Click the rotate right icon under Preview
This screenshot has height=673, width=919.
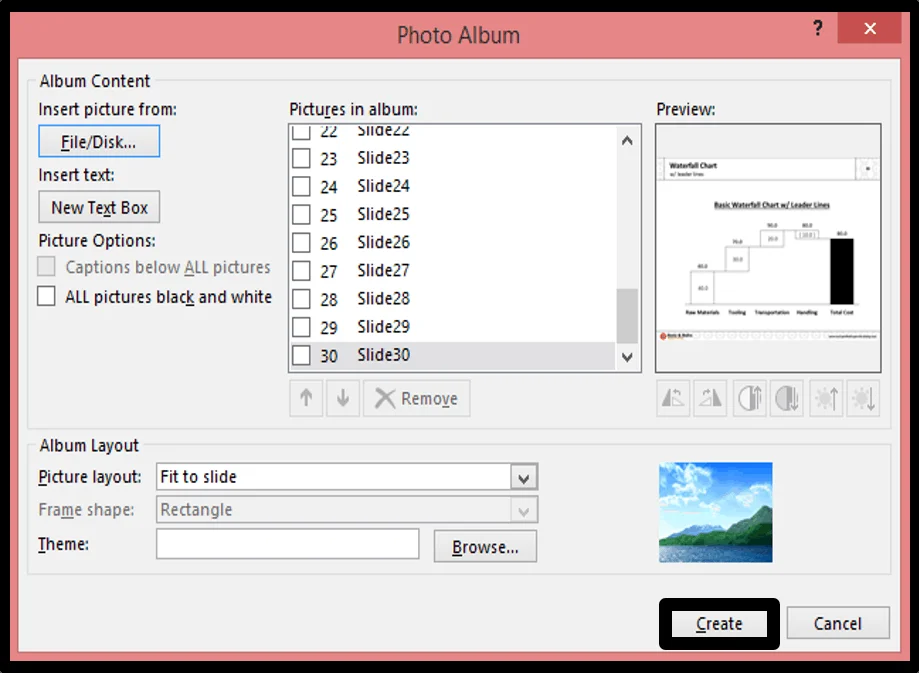(x=710, y=399)
